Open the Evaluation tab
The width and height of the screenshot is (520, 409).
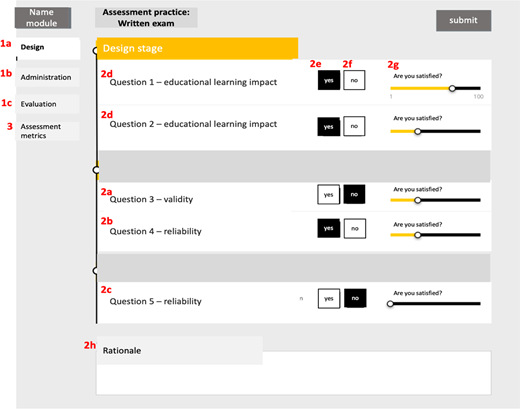coord(47,104)
